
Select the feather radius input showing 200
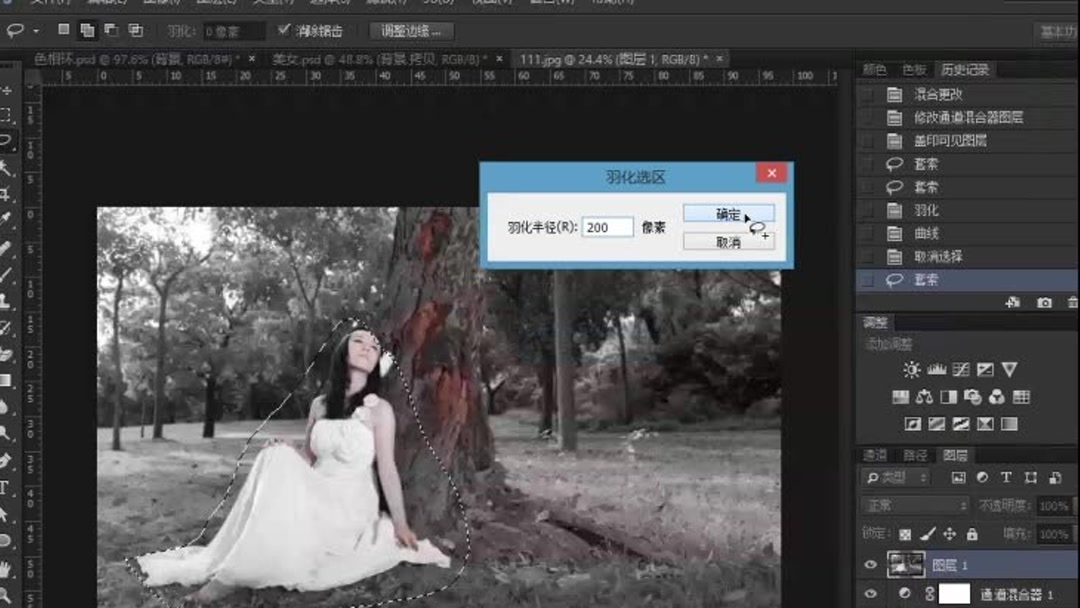pos(605,227)
